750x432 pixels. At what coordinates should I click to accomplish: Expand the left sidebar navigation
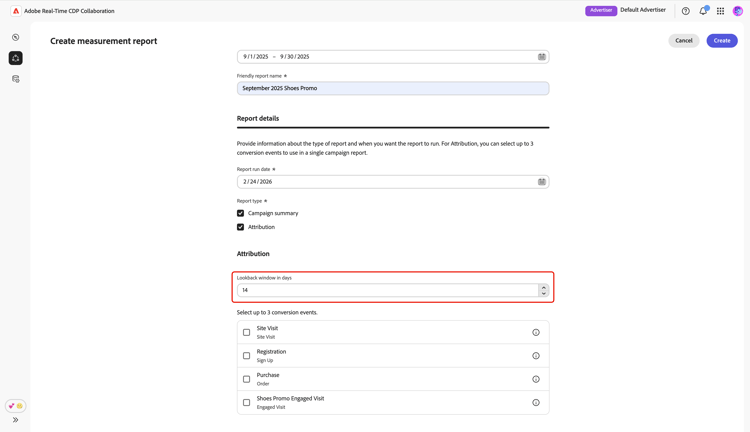point(16,420)
